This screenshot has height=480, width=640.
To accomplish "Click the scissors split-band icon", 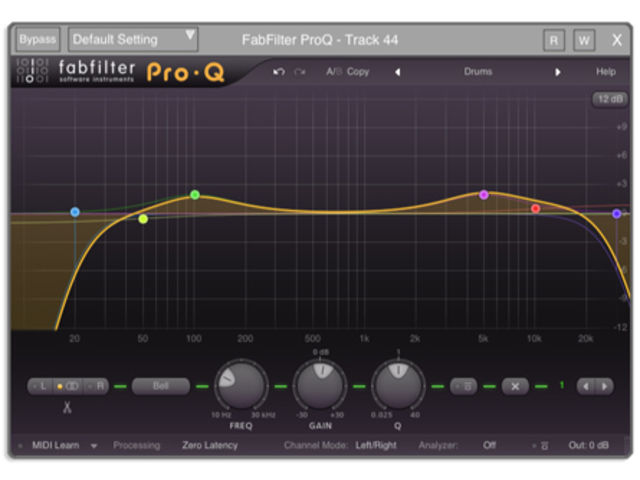I will click(x=67, y=407).
